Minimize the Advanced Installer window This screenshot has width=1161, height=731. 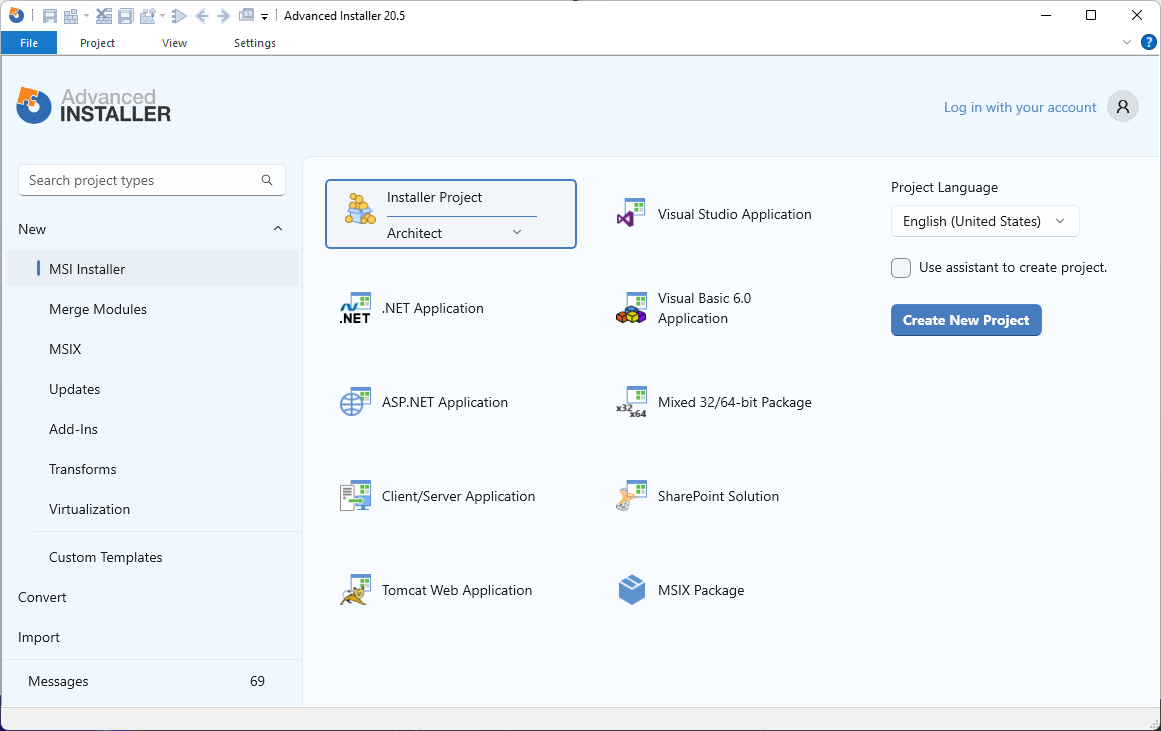pos(1045,16)
